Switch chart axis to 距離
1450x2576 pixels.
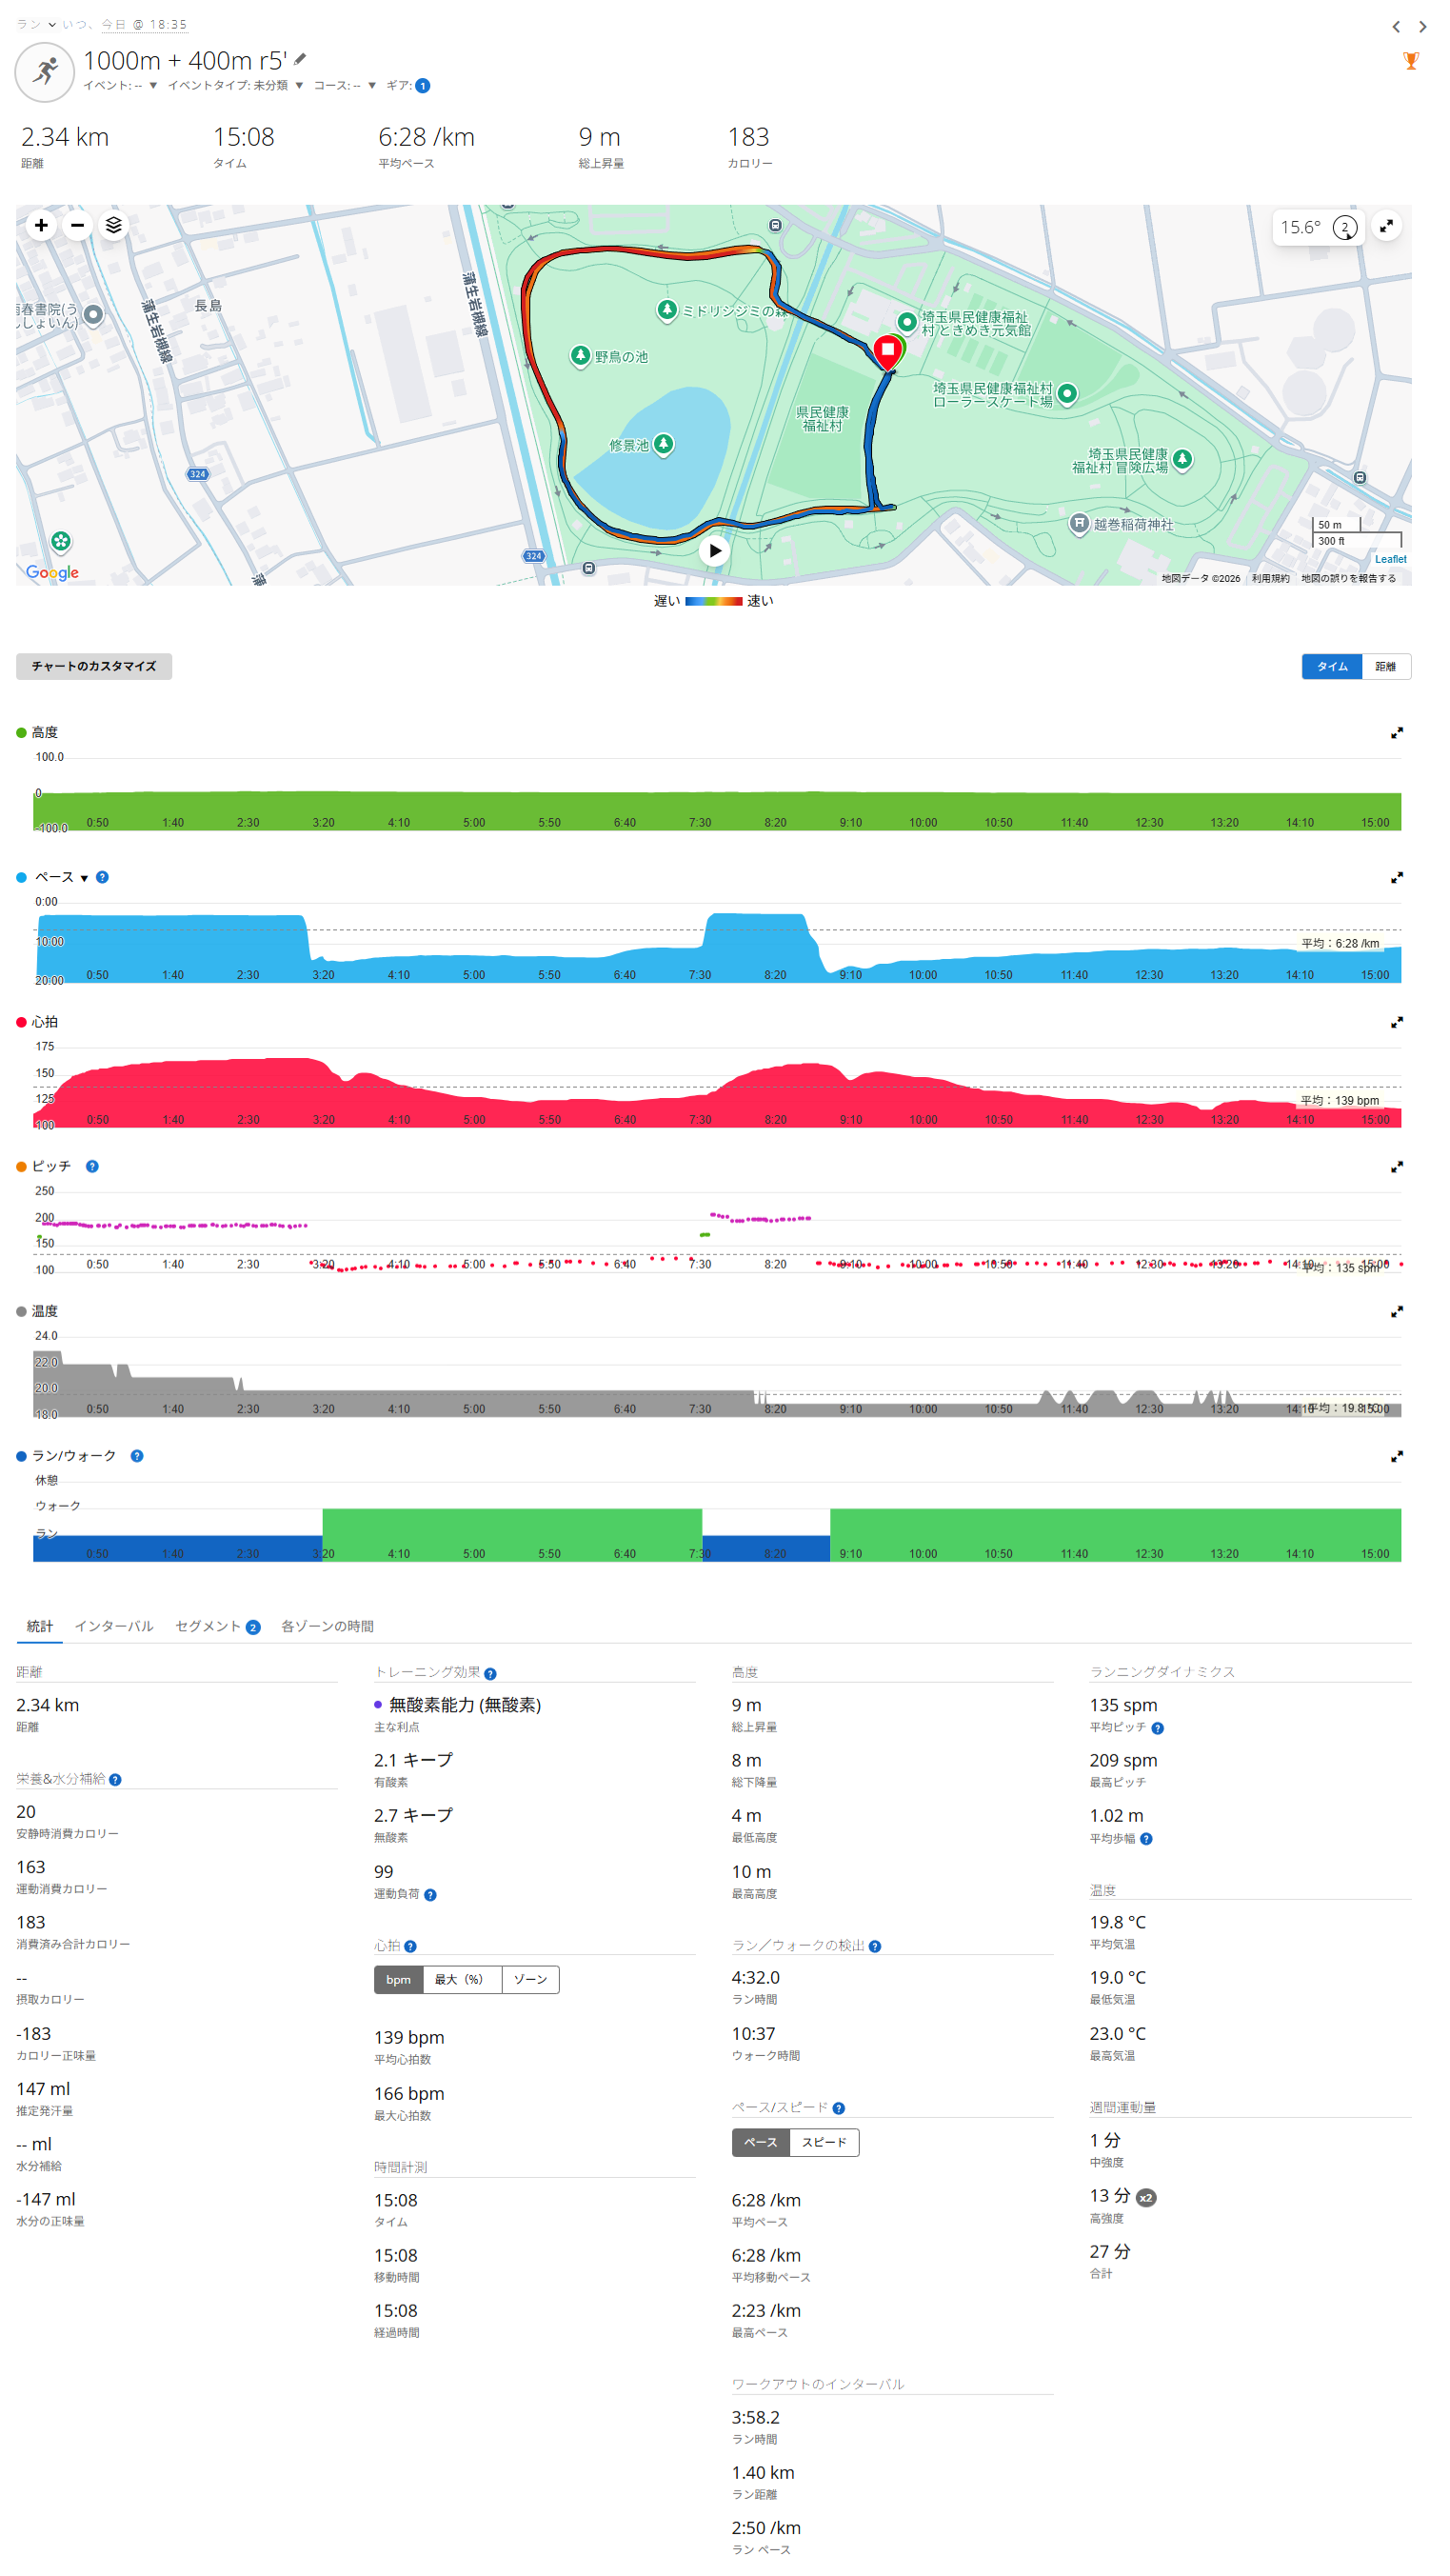pos(1385,667)
